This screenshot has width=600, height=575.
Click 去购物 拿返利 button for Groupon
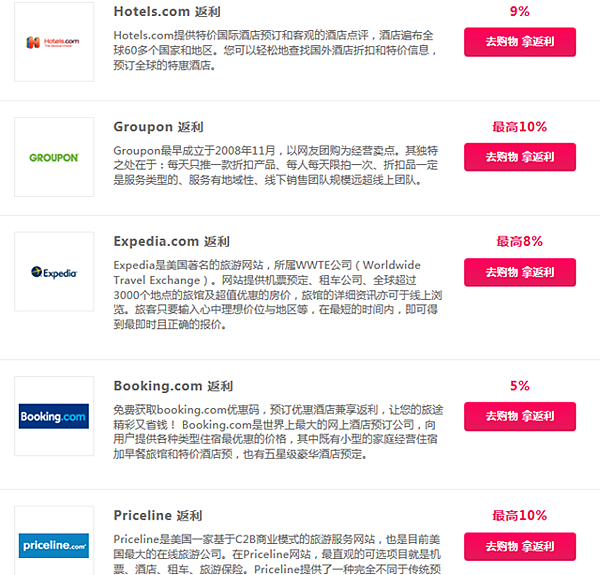[520, 157]
